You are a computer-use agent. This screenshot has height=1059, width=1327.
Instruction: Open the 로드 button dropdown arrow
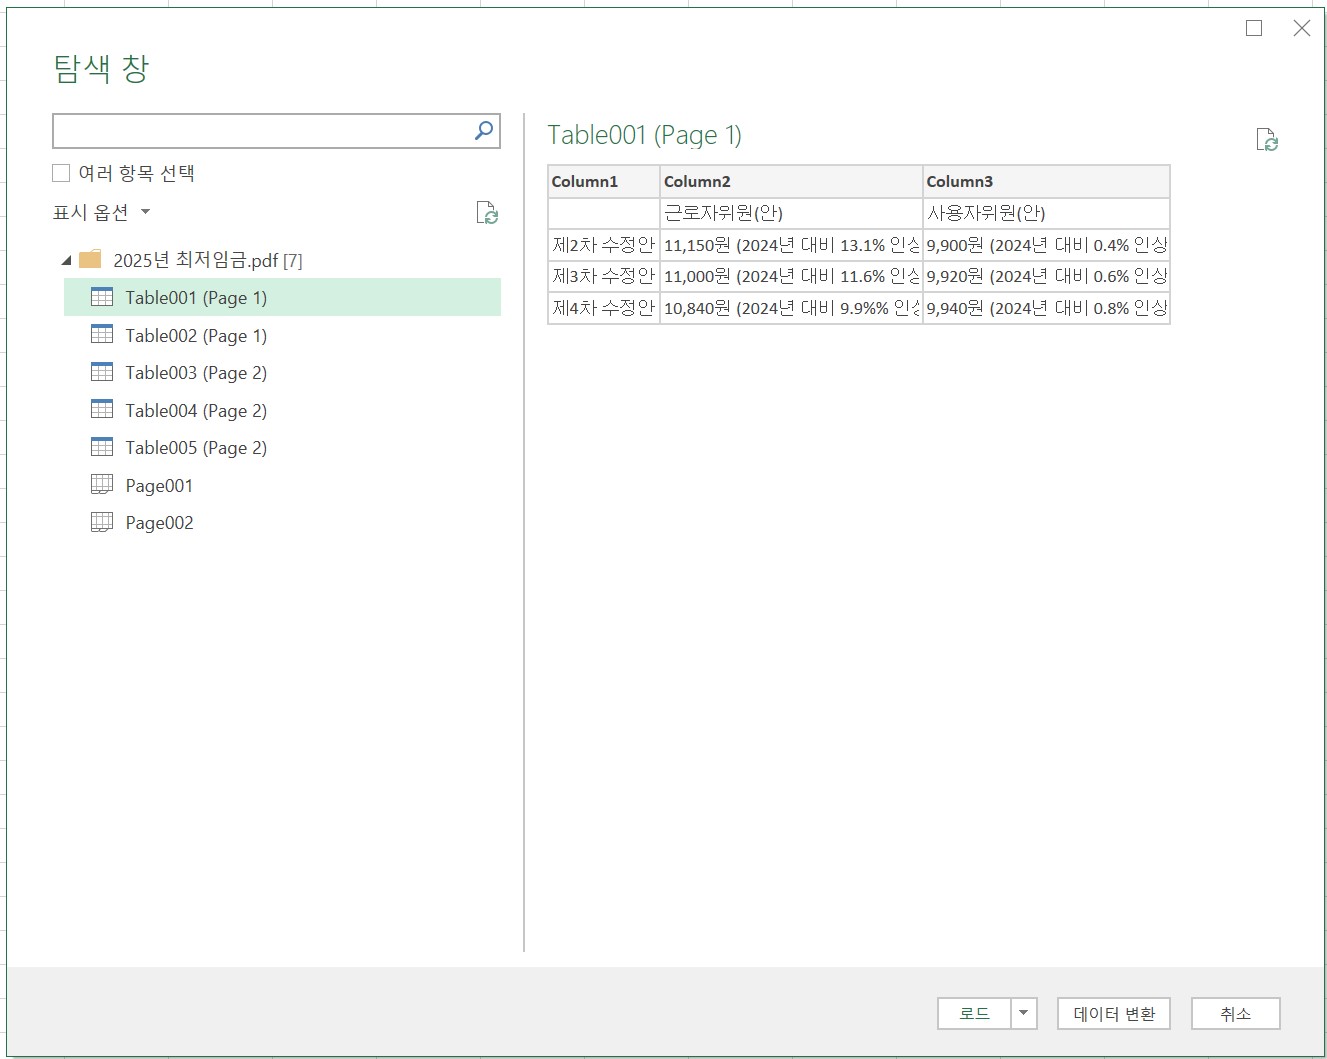(x=1024, y=1014)
